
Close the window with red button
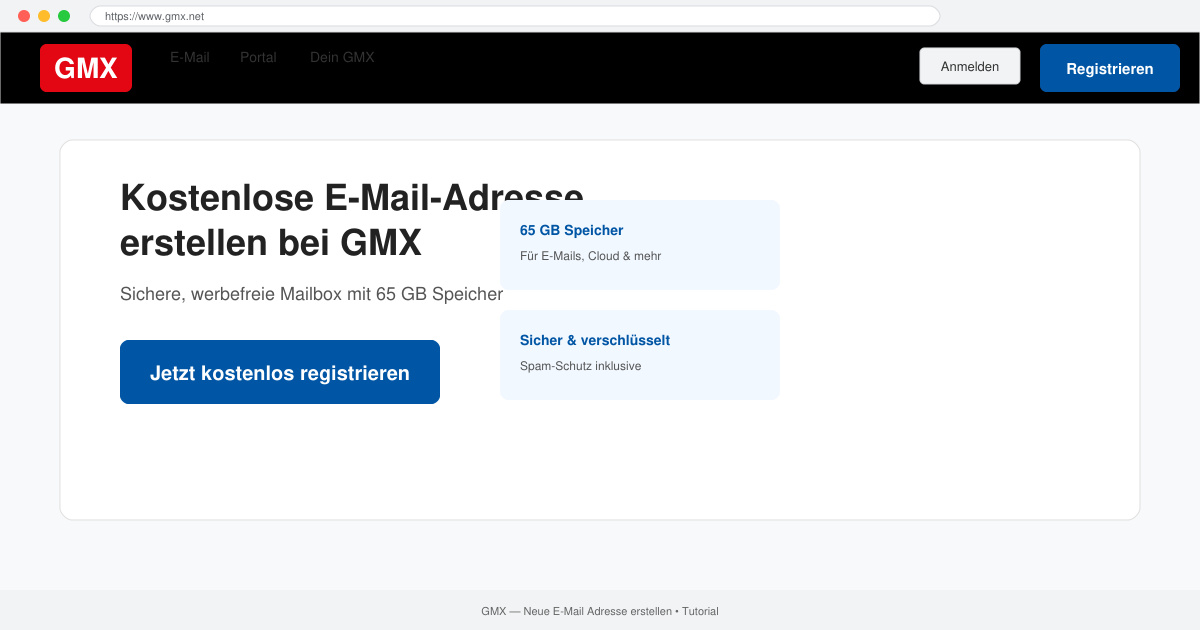[x=24, y=16]
